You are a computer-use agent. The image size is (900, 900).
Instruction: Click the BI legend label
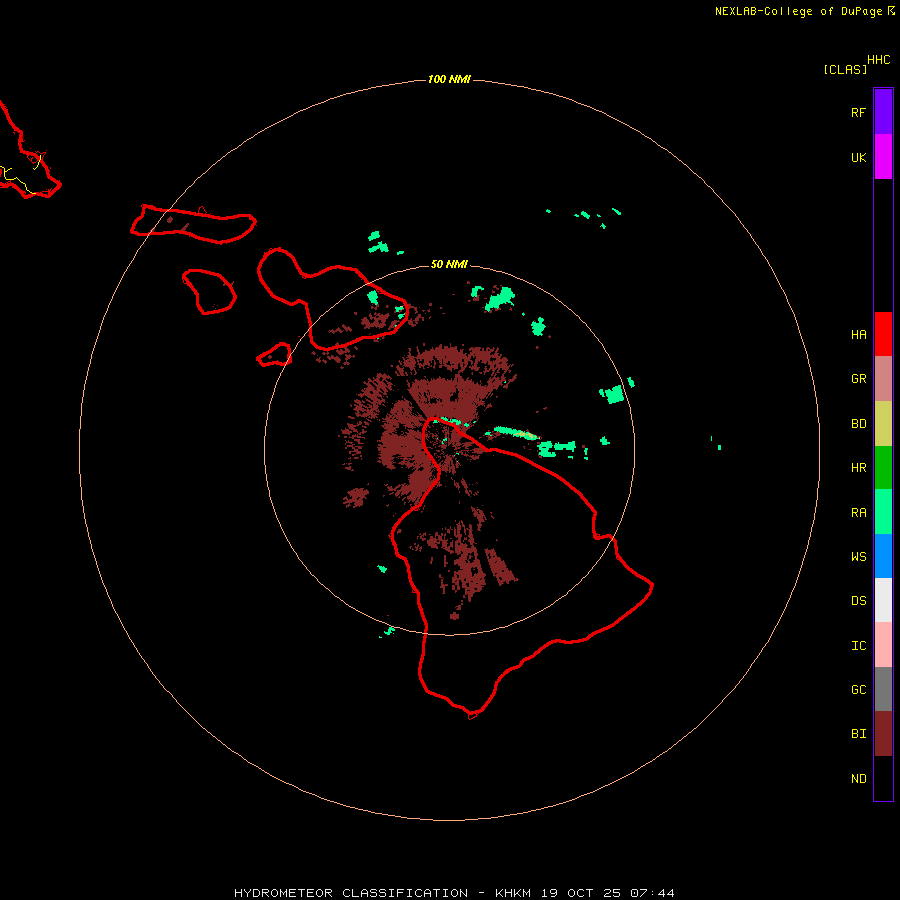click(858, 734)
